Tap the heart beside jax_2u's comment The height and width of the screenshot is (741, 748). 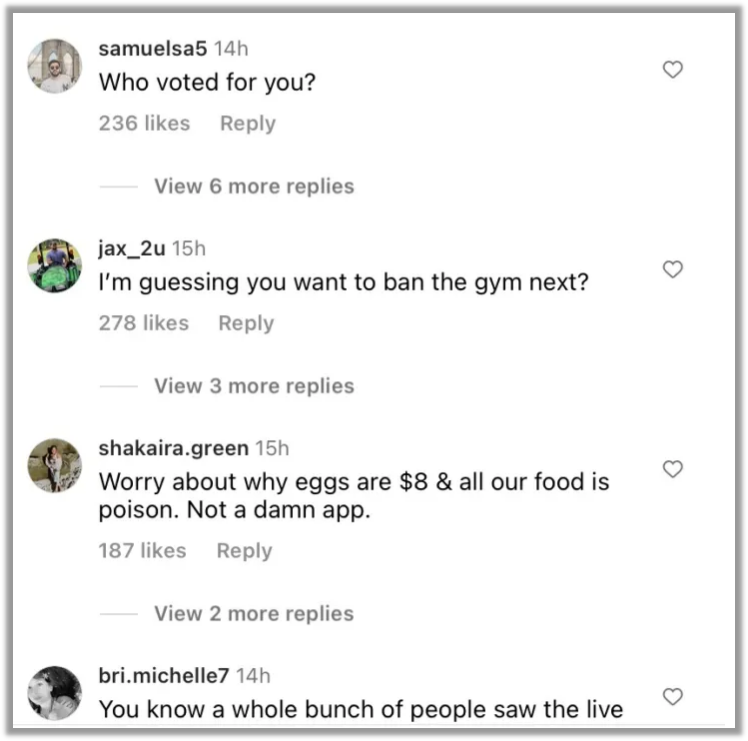coord(673,269)
